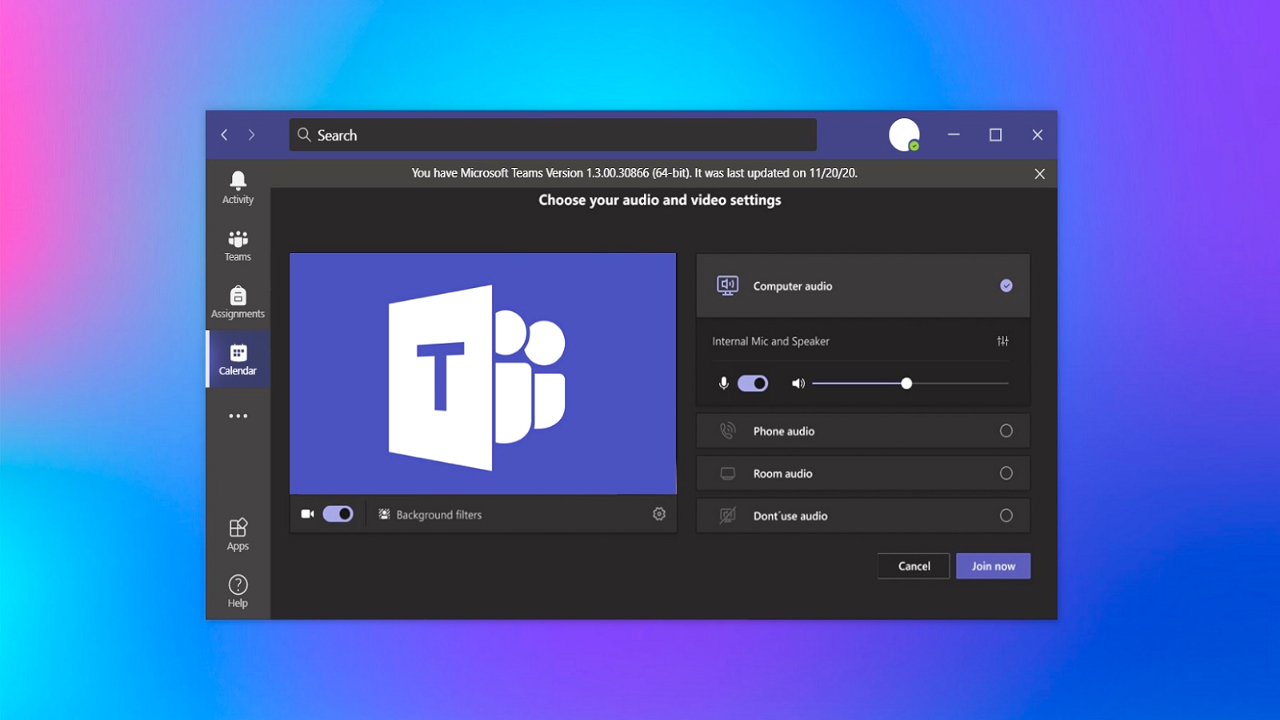Screen dimensions: 1280x720
Task: Mute the microphone toggle switch
Action: [753, 383]
